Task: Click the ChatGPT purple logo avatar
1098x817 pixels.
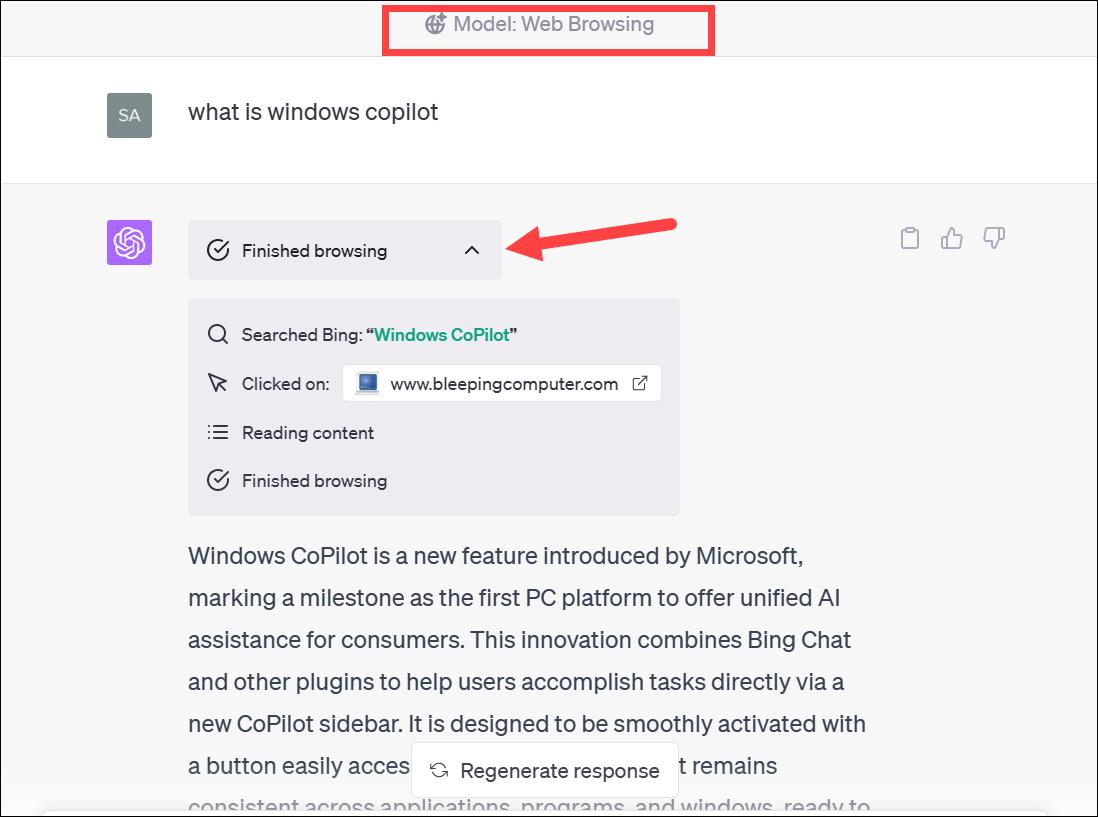Action: (130, 242)
